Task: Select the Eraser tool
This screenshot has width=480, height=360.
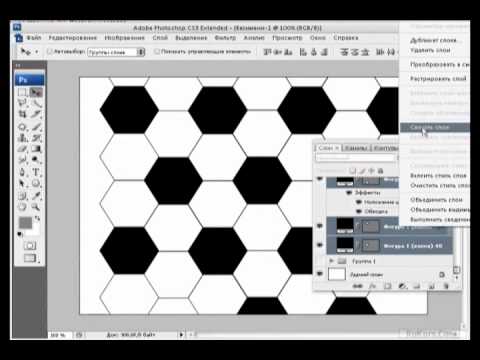Action: [22, 149]
